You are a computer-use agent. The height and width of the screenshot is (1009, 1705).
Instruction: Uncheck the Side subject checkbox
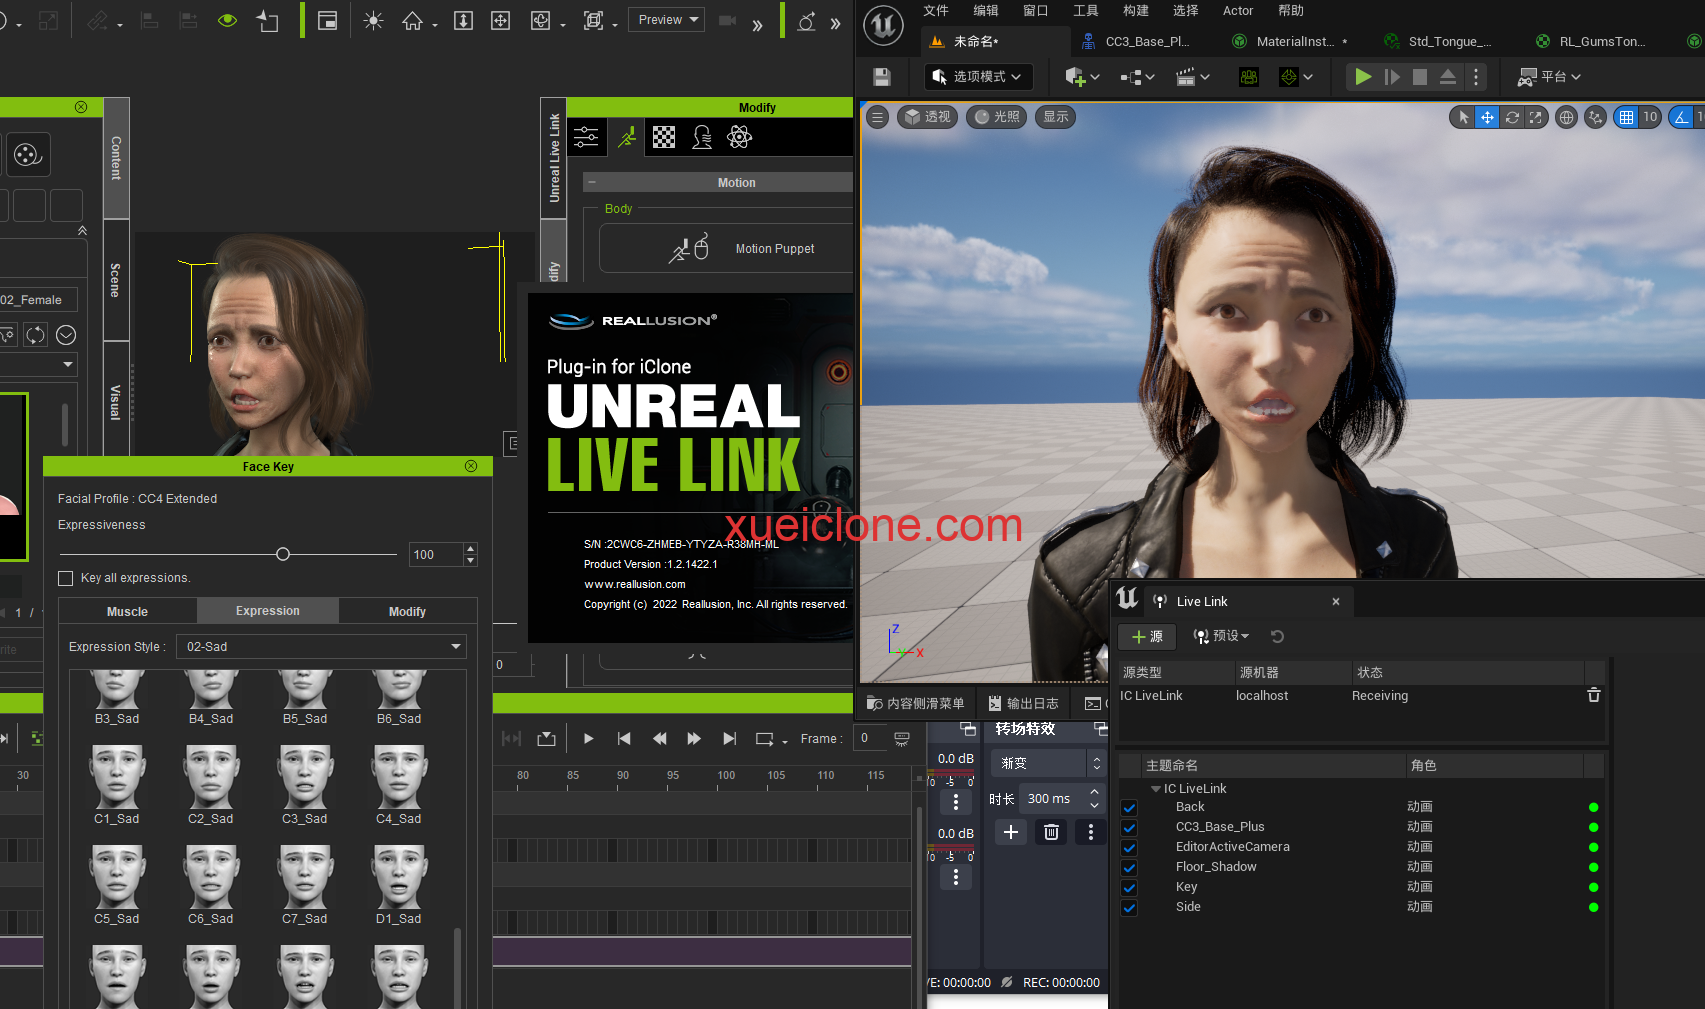pos(1129,908)
